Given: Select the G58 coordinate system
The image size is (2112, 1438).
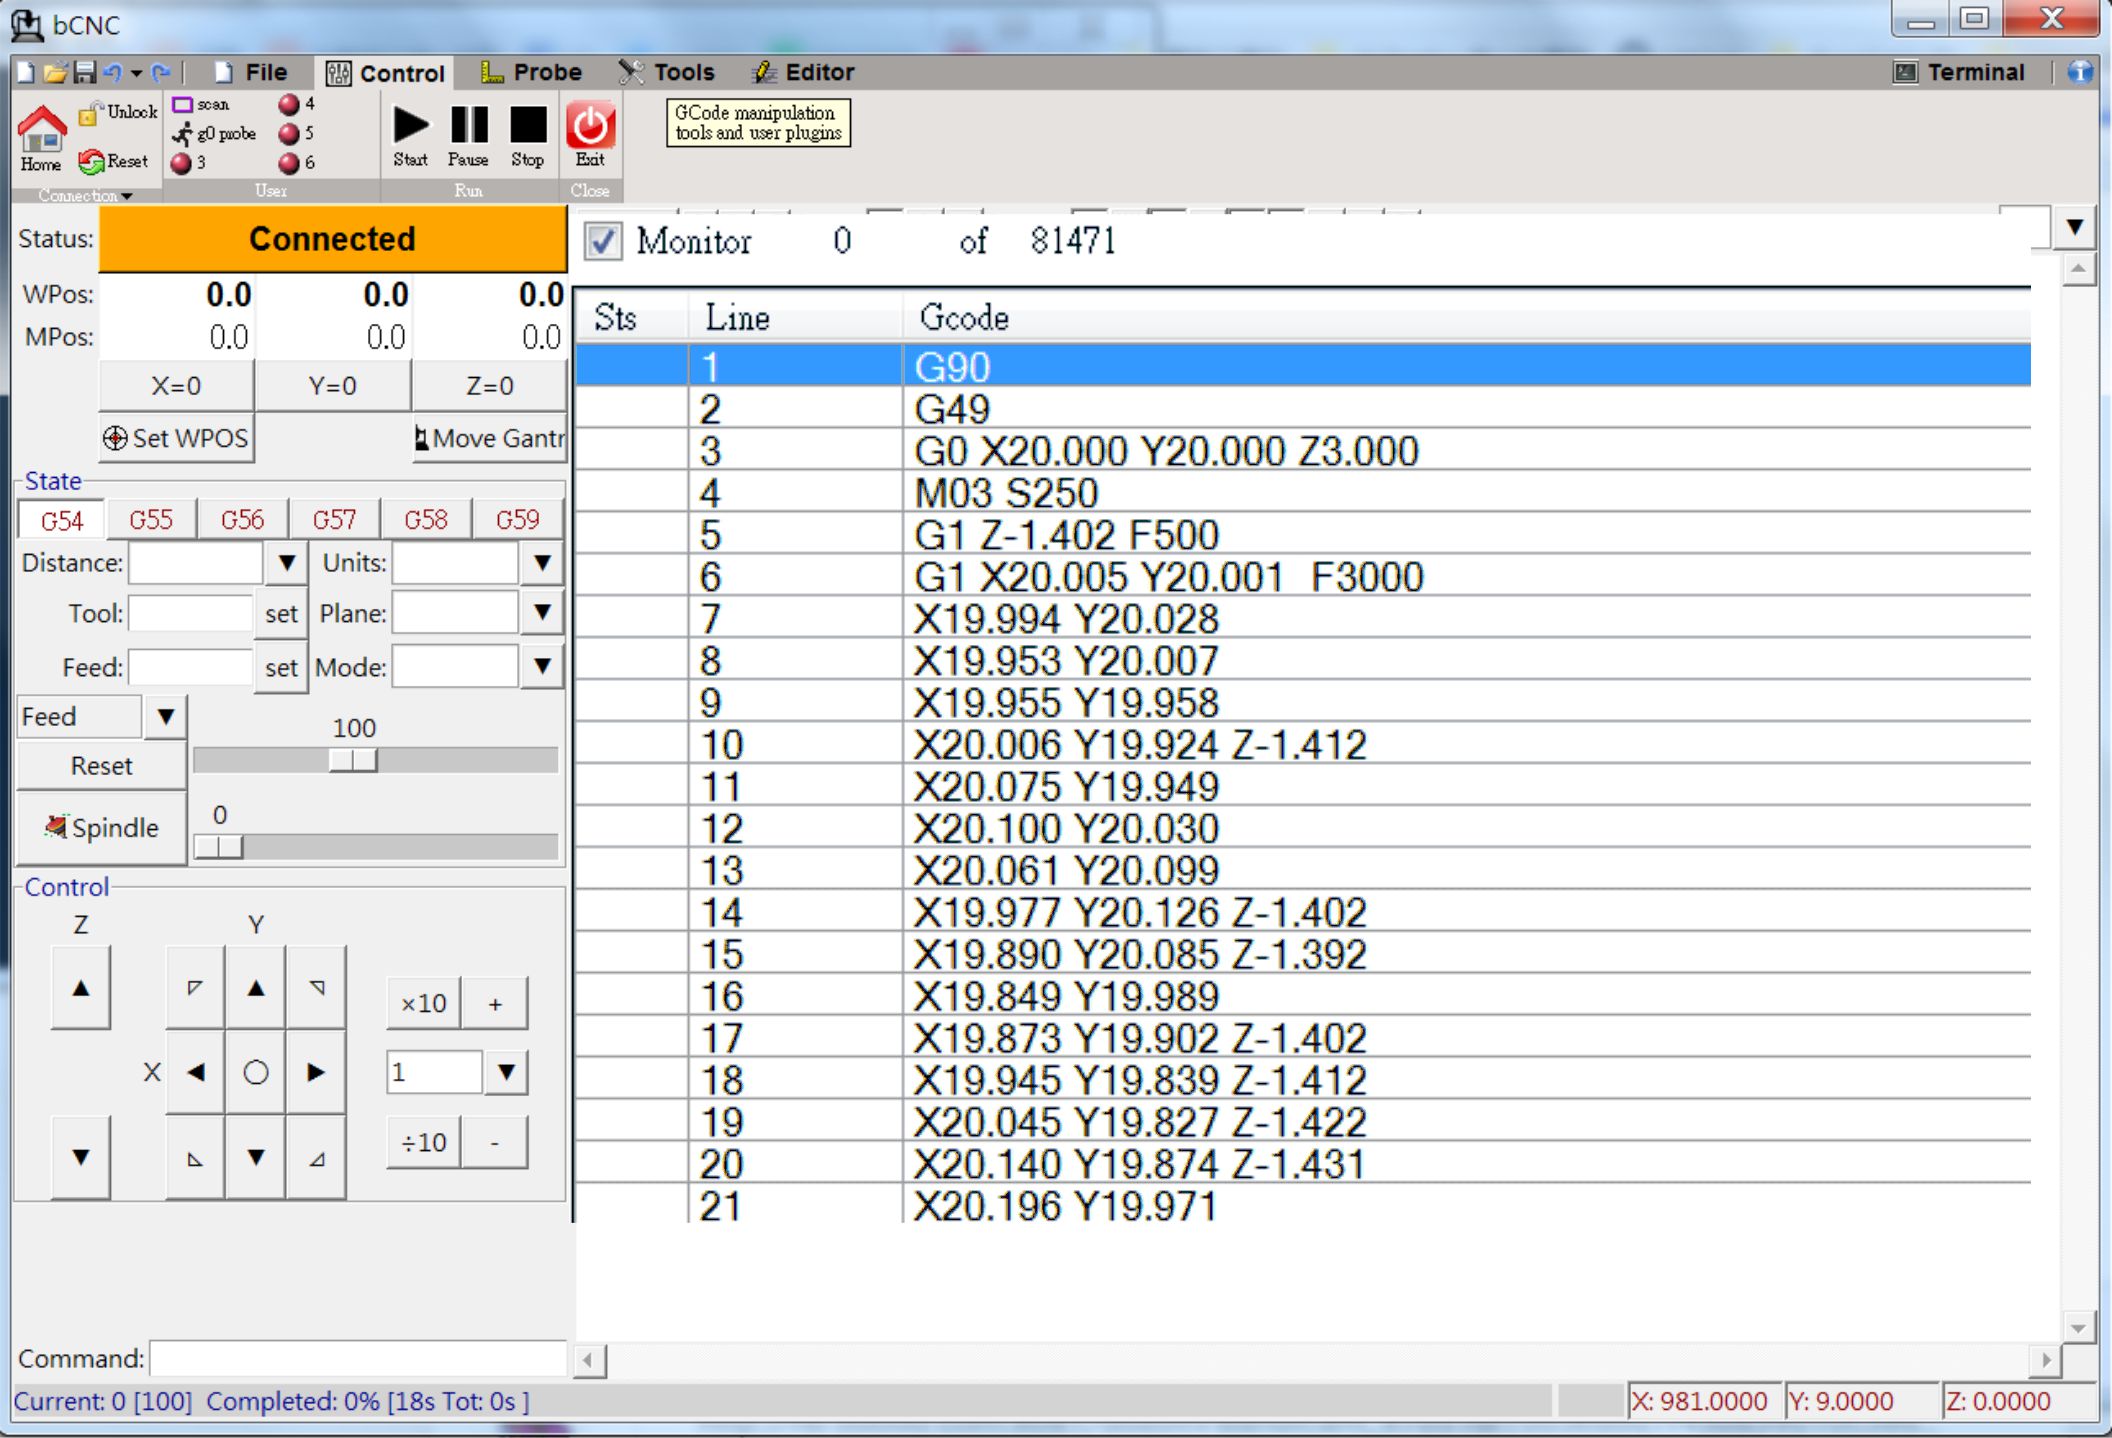Looking at the screenshot, I should click(x=426, y=520).
